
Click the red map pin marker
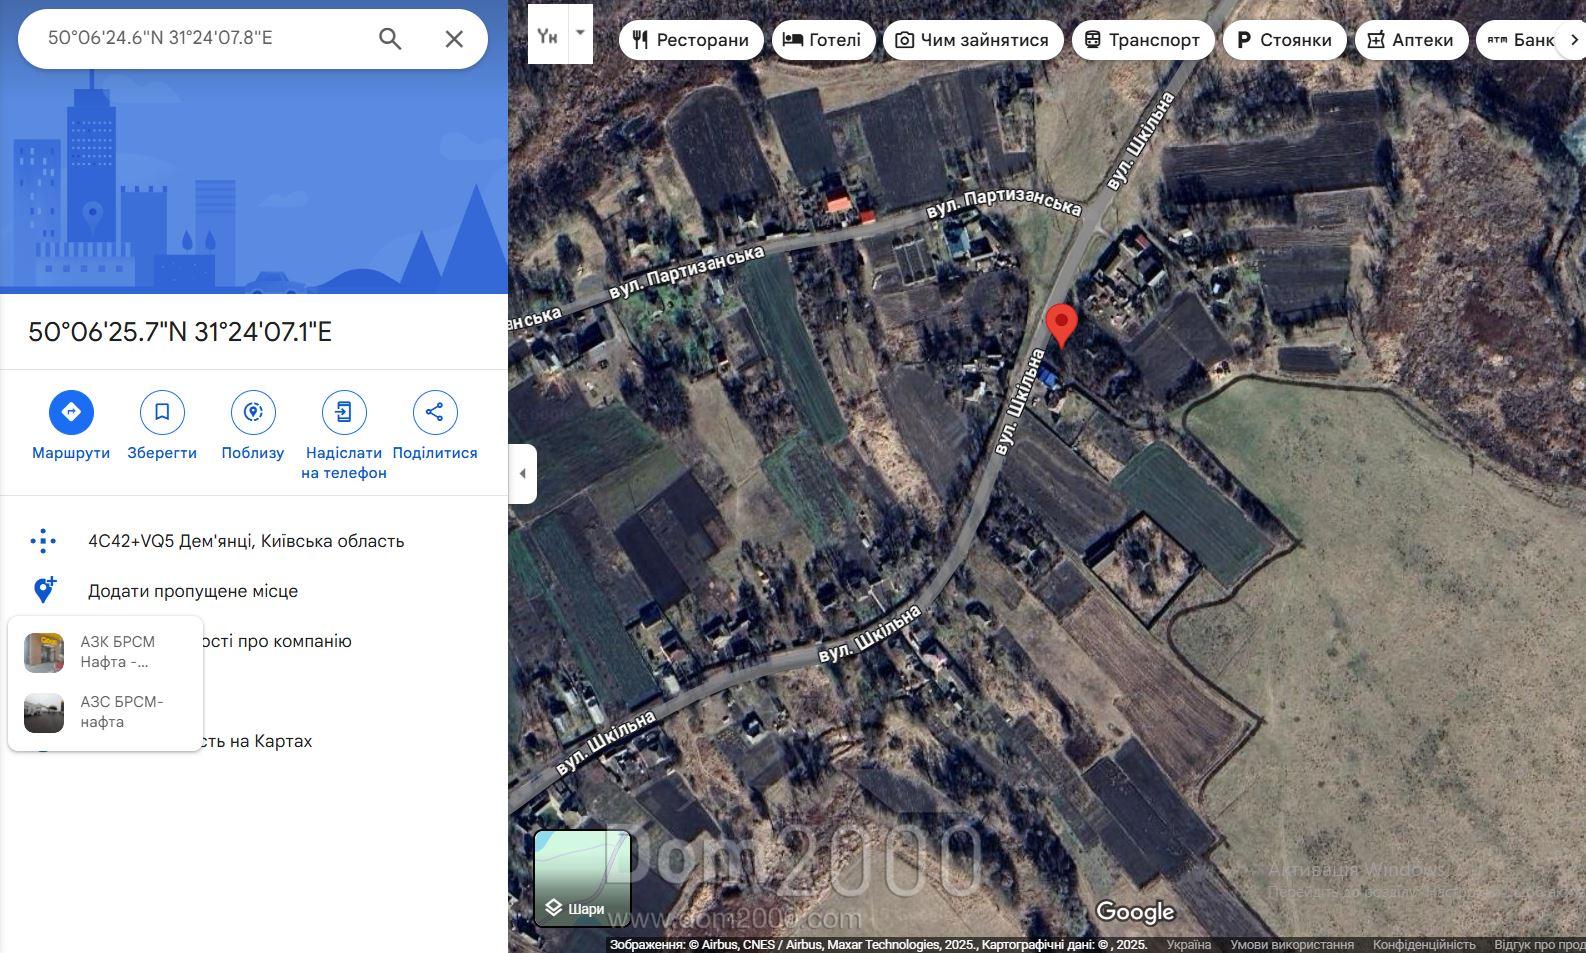1061,326
